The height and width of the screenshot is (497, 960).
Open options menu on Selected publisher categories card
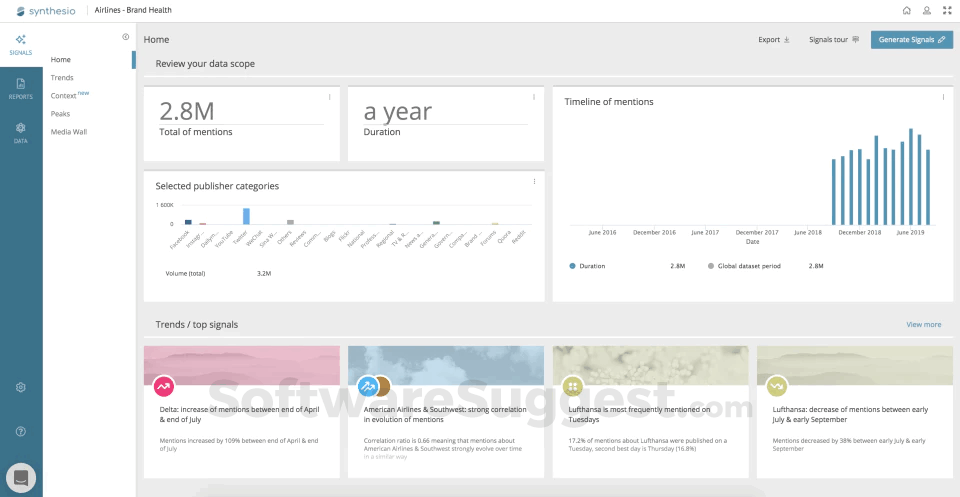pos(535,181)
